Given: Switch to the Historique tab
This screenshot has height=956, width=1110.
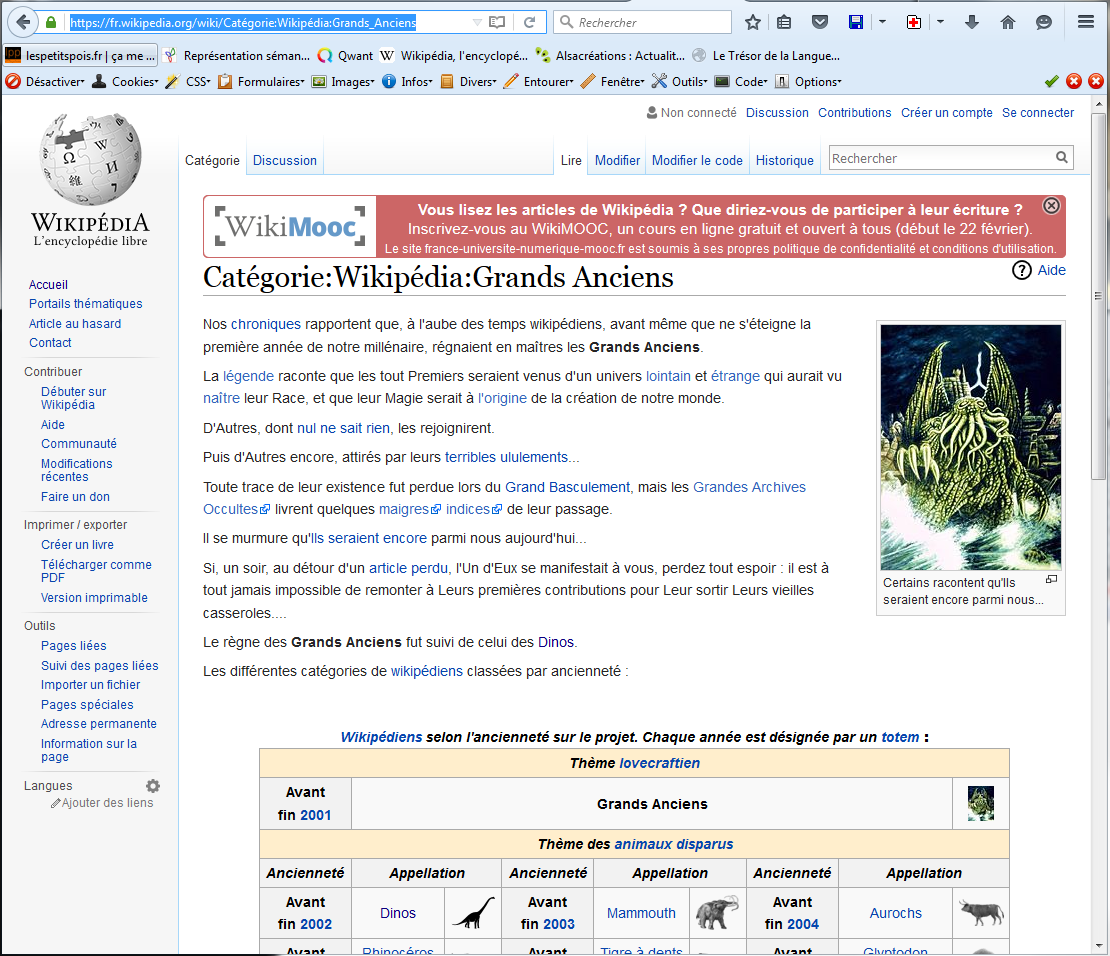Looking at the screenshot, I should click(x=784, y=160).
